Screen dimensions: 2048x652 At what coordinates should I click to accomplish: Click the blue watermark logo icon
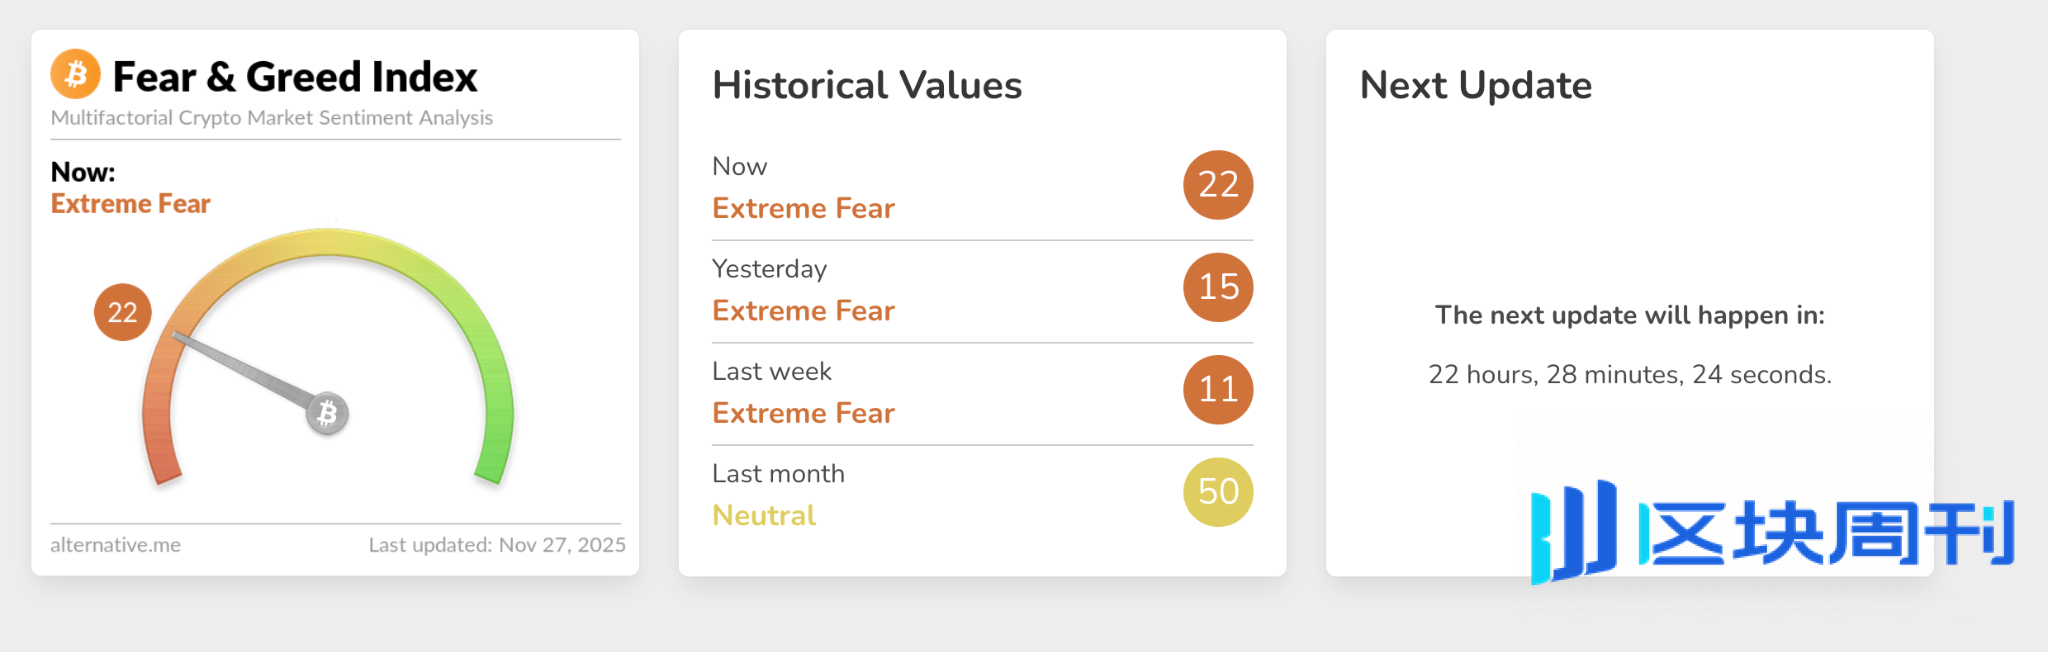pyautogui.click(x=1573, y=531)
